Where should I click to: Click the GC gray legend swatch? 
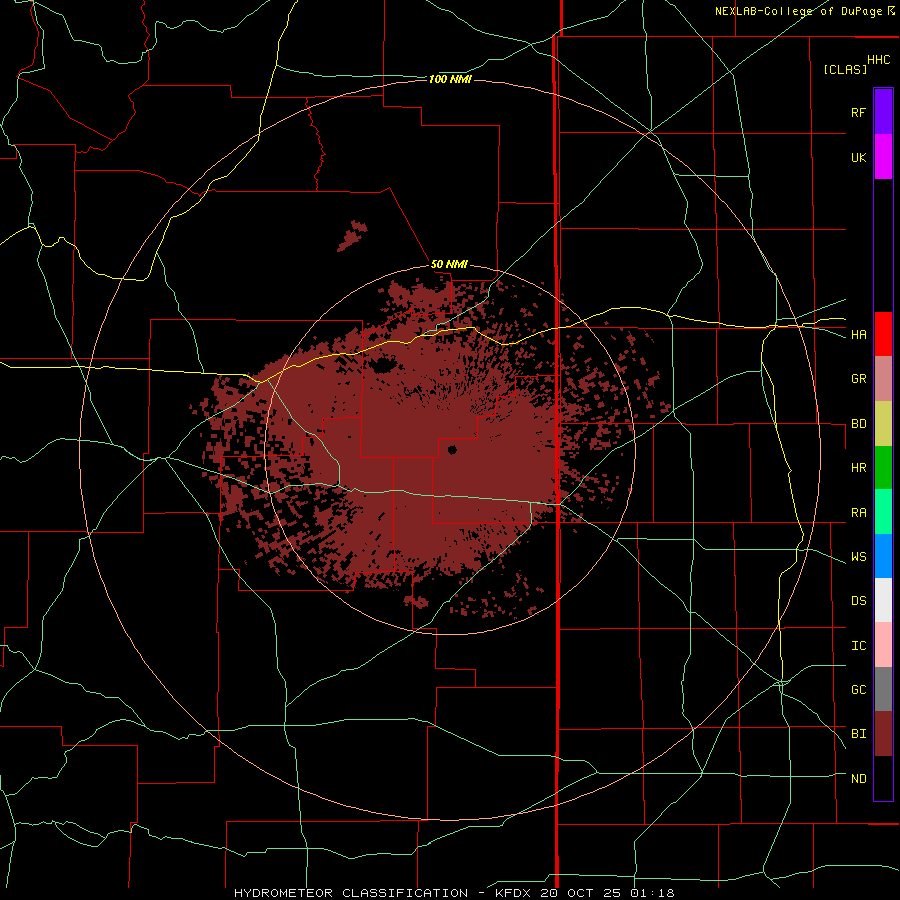pyautogui.click(x=883, y=689)
